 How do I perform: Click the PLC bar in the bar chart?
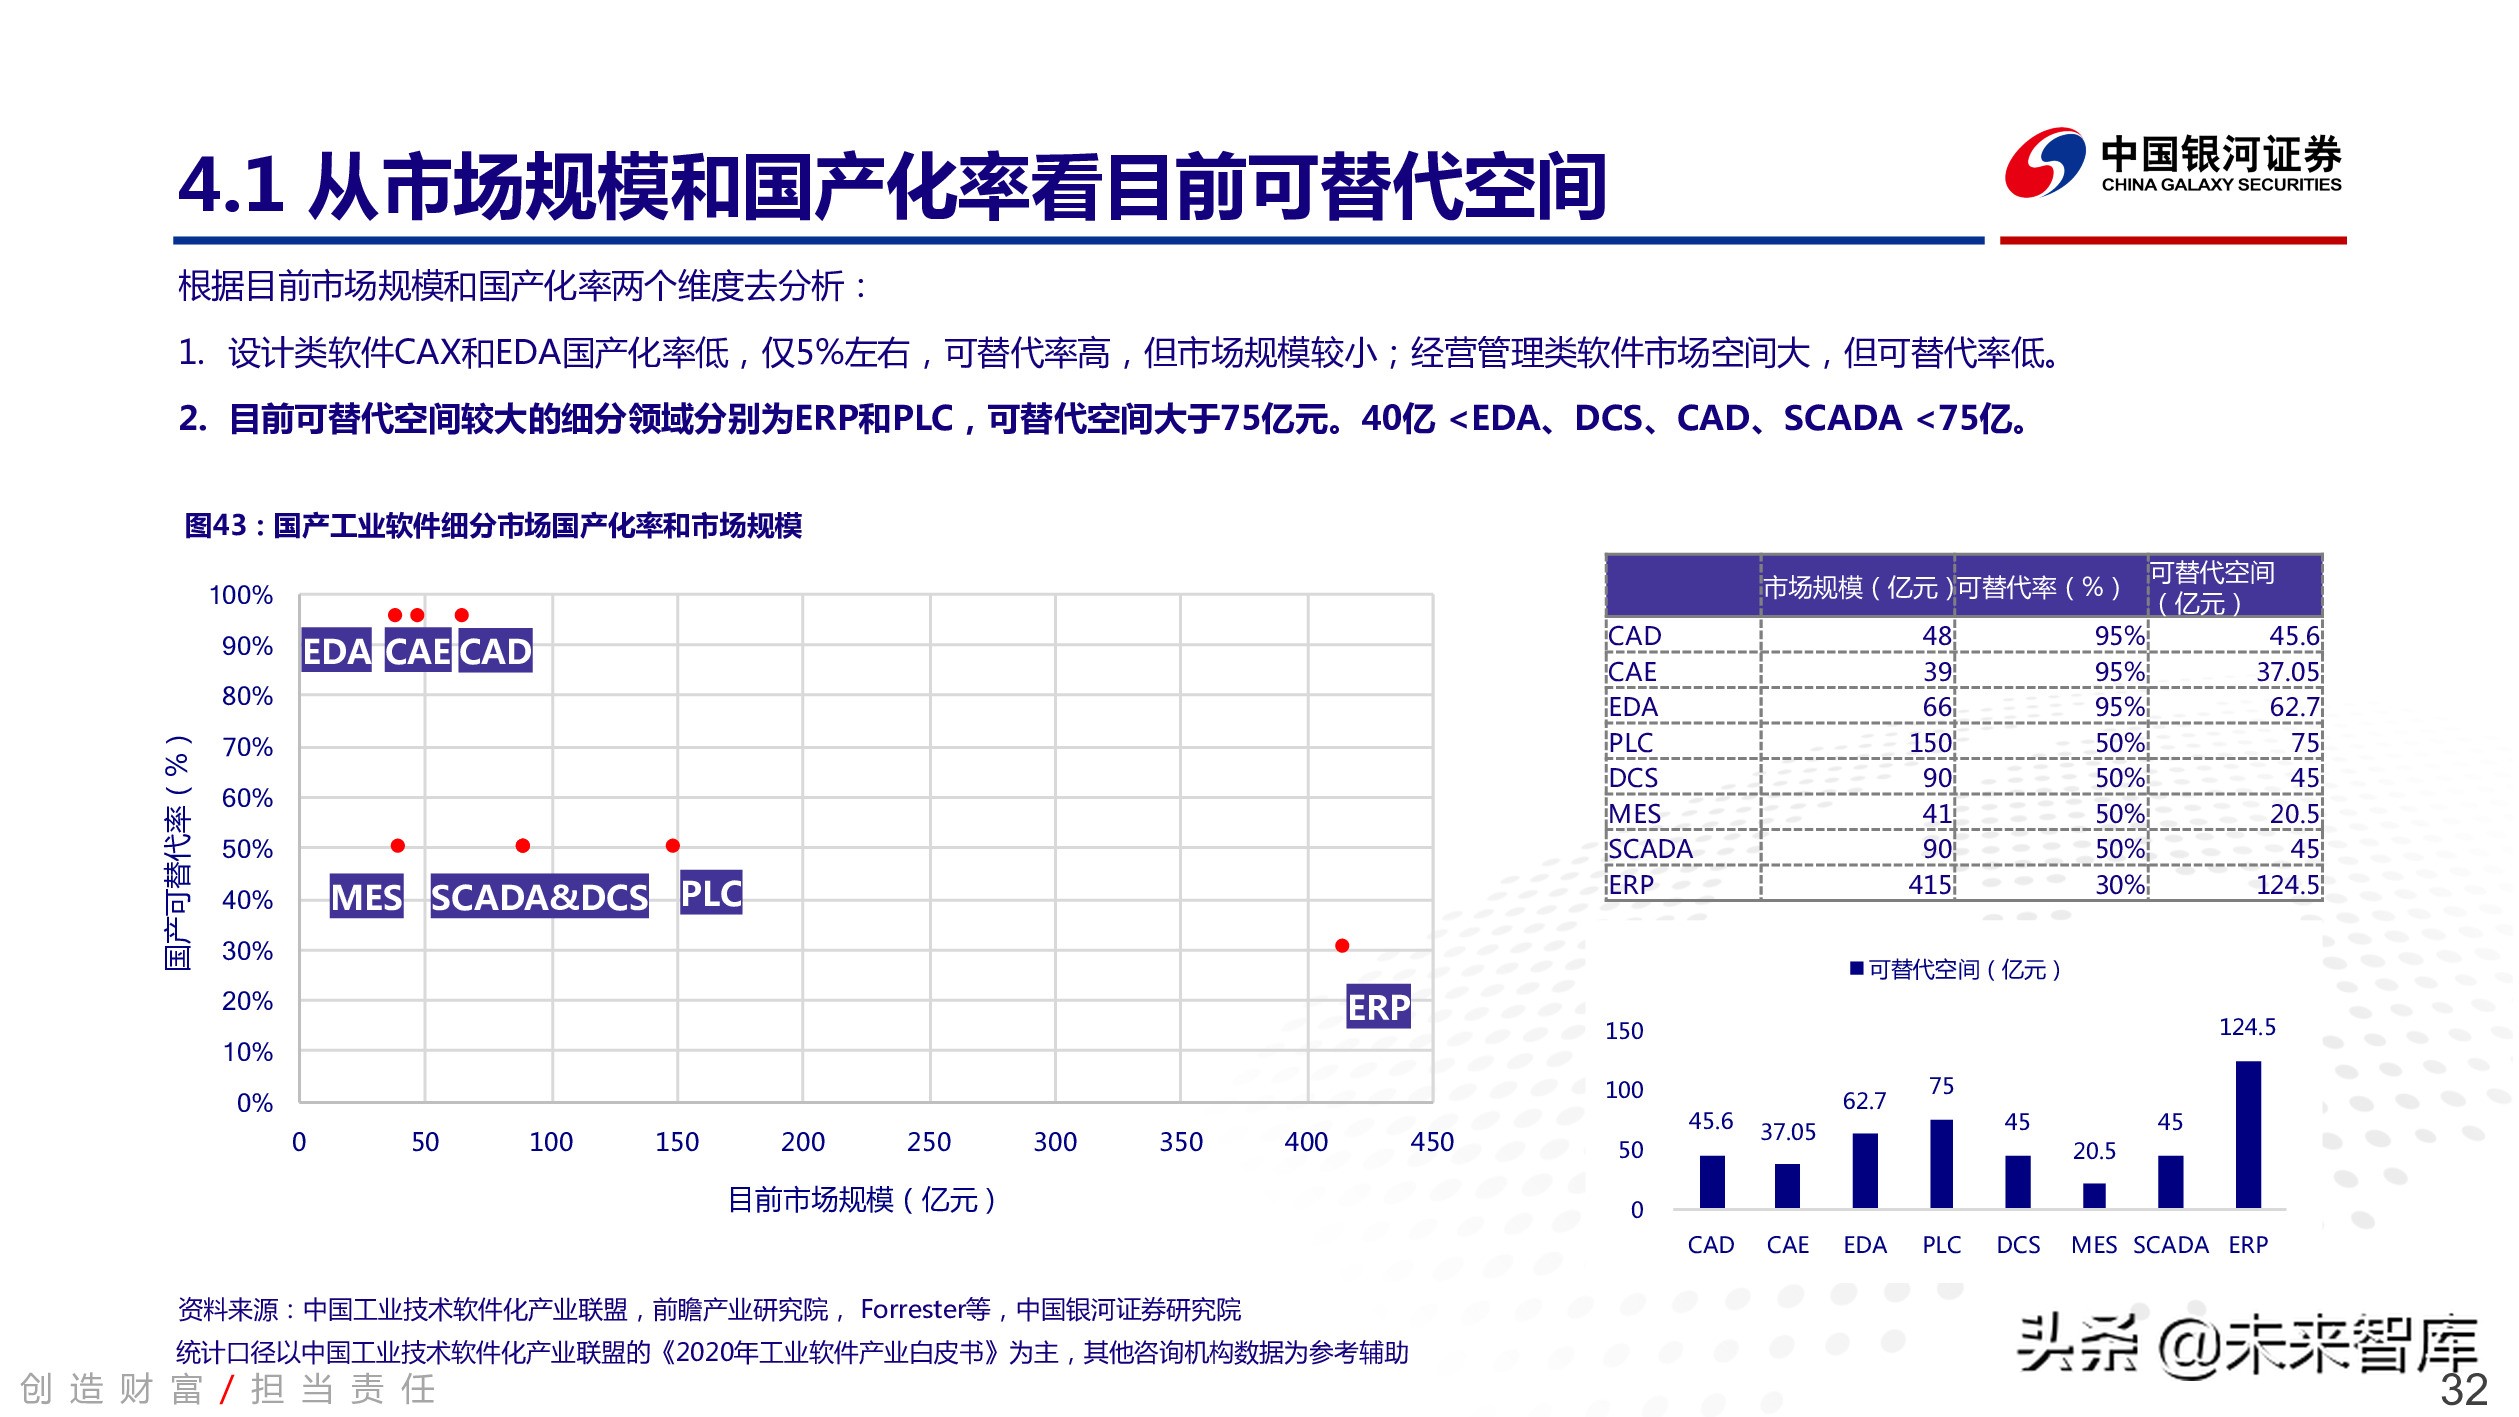1941,1164
